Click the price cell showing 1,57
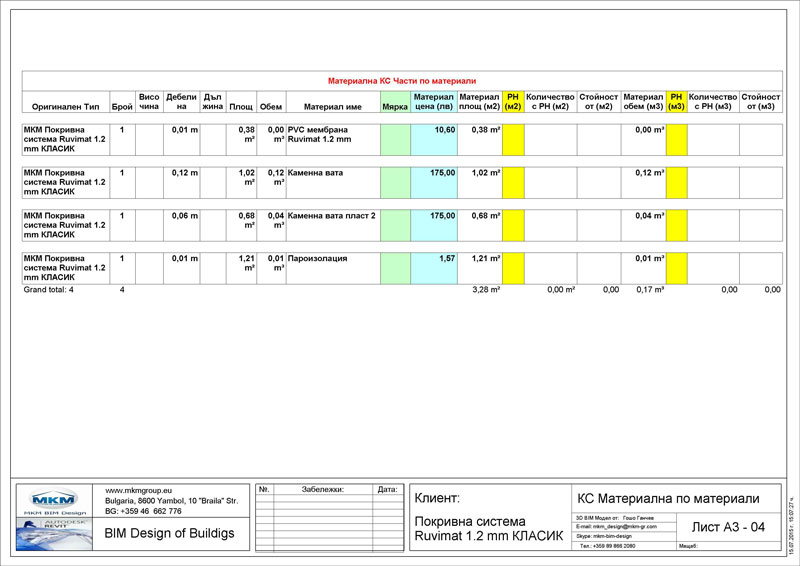Viewport: 800px width, 566px height. tap(434, 268)
